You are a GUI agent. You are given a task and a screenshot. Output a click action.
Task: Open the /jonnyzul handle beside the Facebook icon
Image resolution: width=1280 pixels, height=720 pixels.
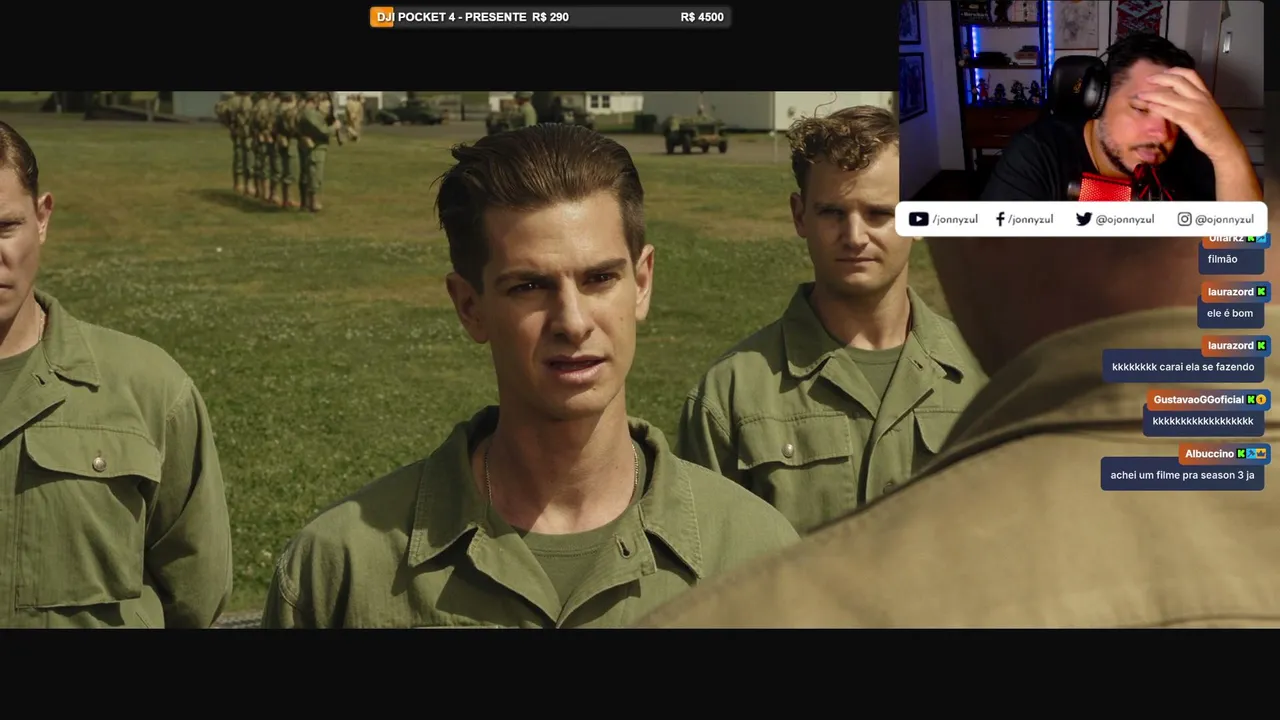tap(1030, 219)
